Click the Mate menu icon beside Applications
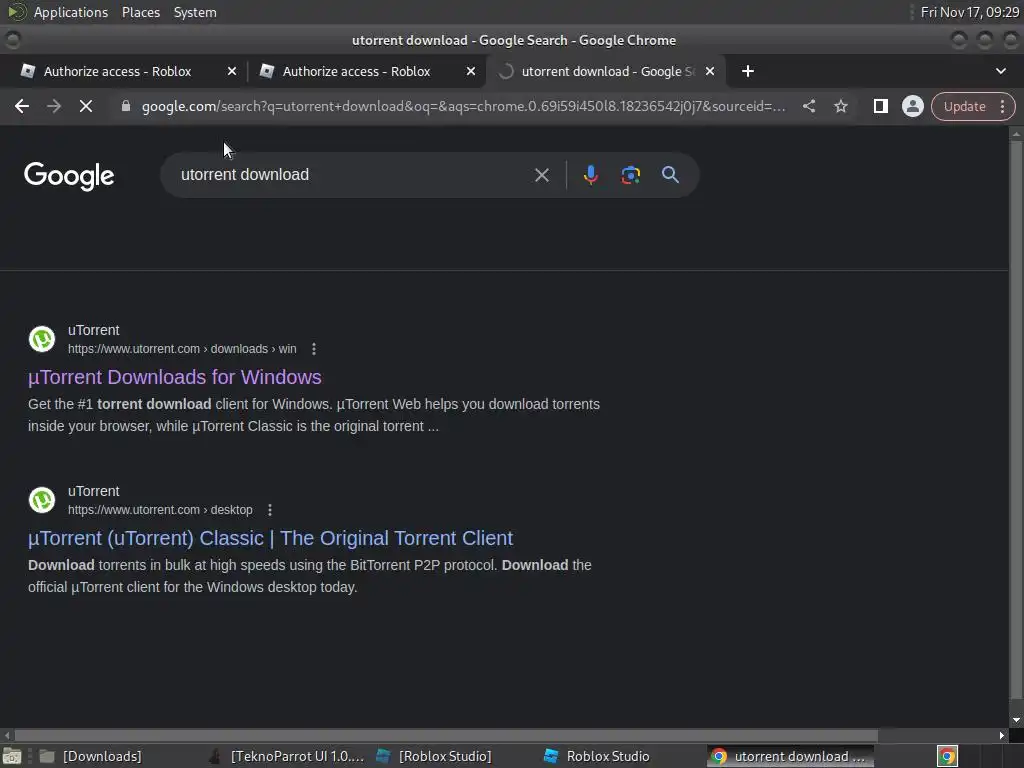This screenshot has width=1024, height=768. pos(16,12)
